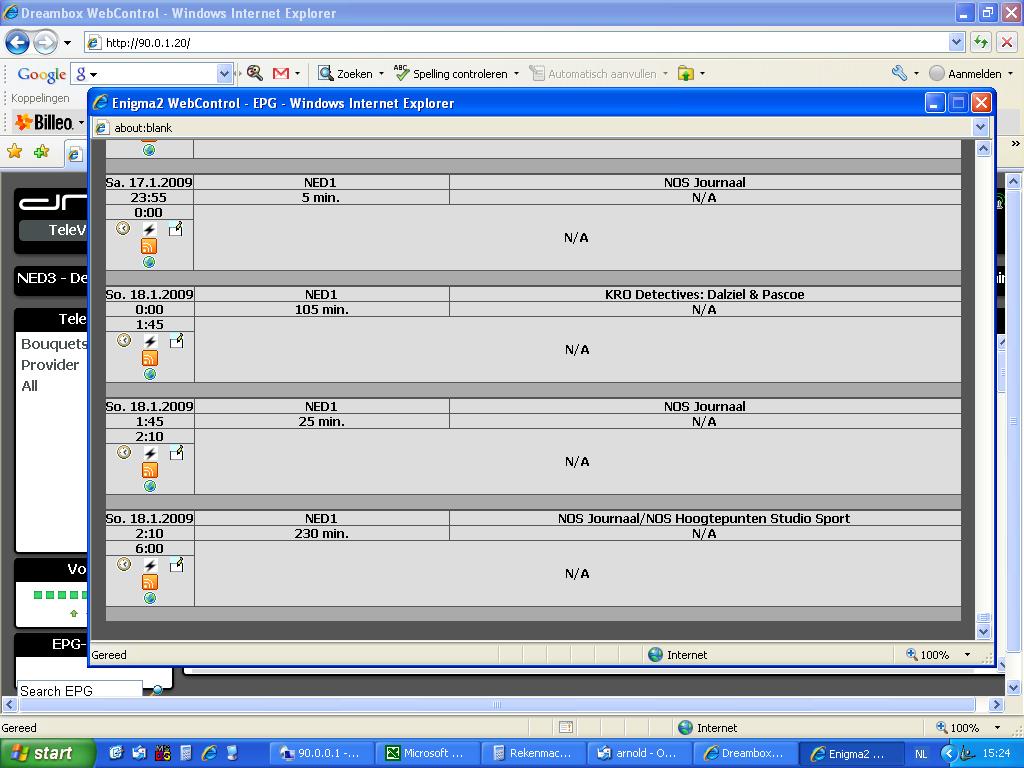
Task: Click the main address bar URL field
Action: (x=516, y=43)
